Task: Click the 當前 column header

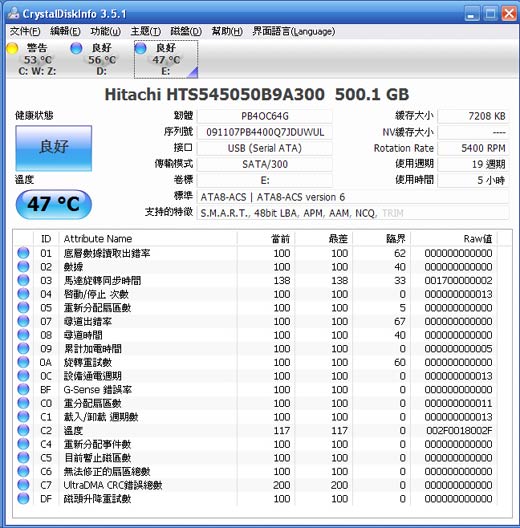Action: tap(266, 239)
